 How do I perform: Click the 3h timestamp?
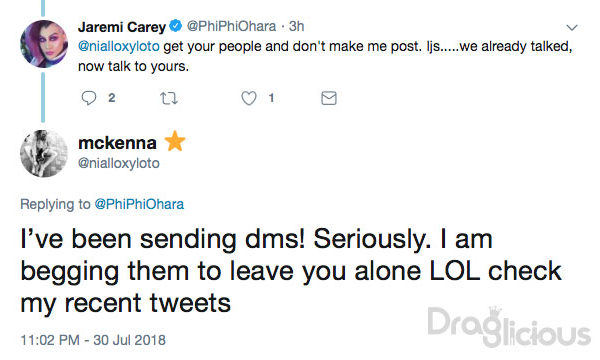point(297,26)
